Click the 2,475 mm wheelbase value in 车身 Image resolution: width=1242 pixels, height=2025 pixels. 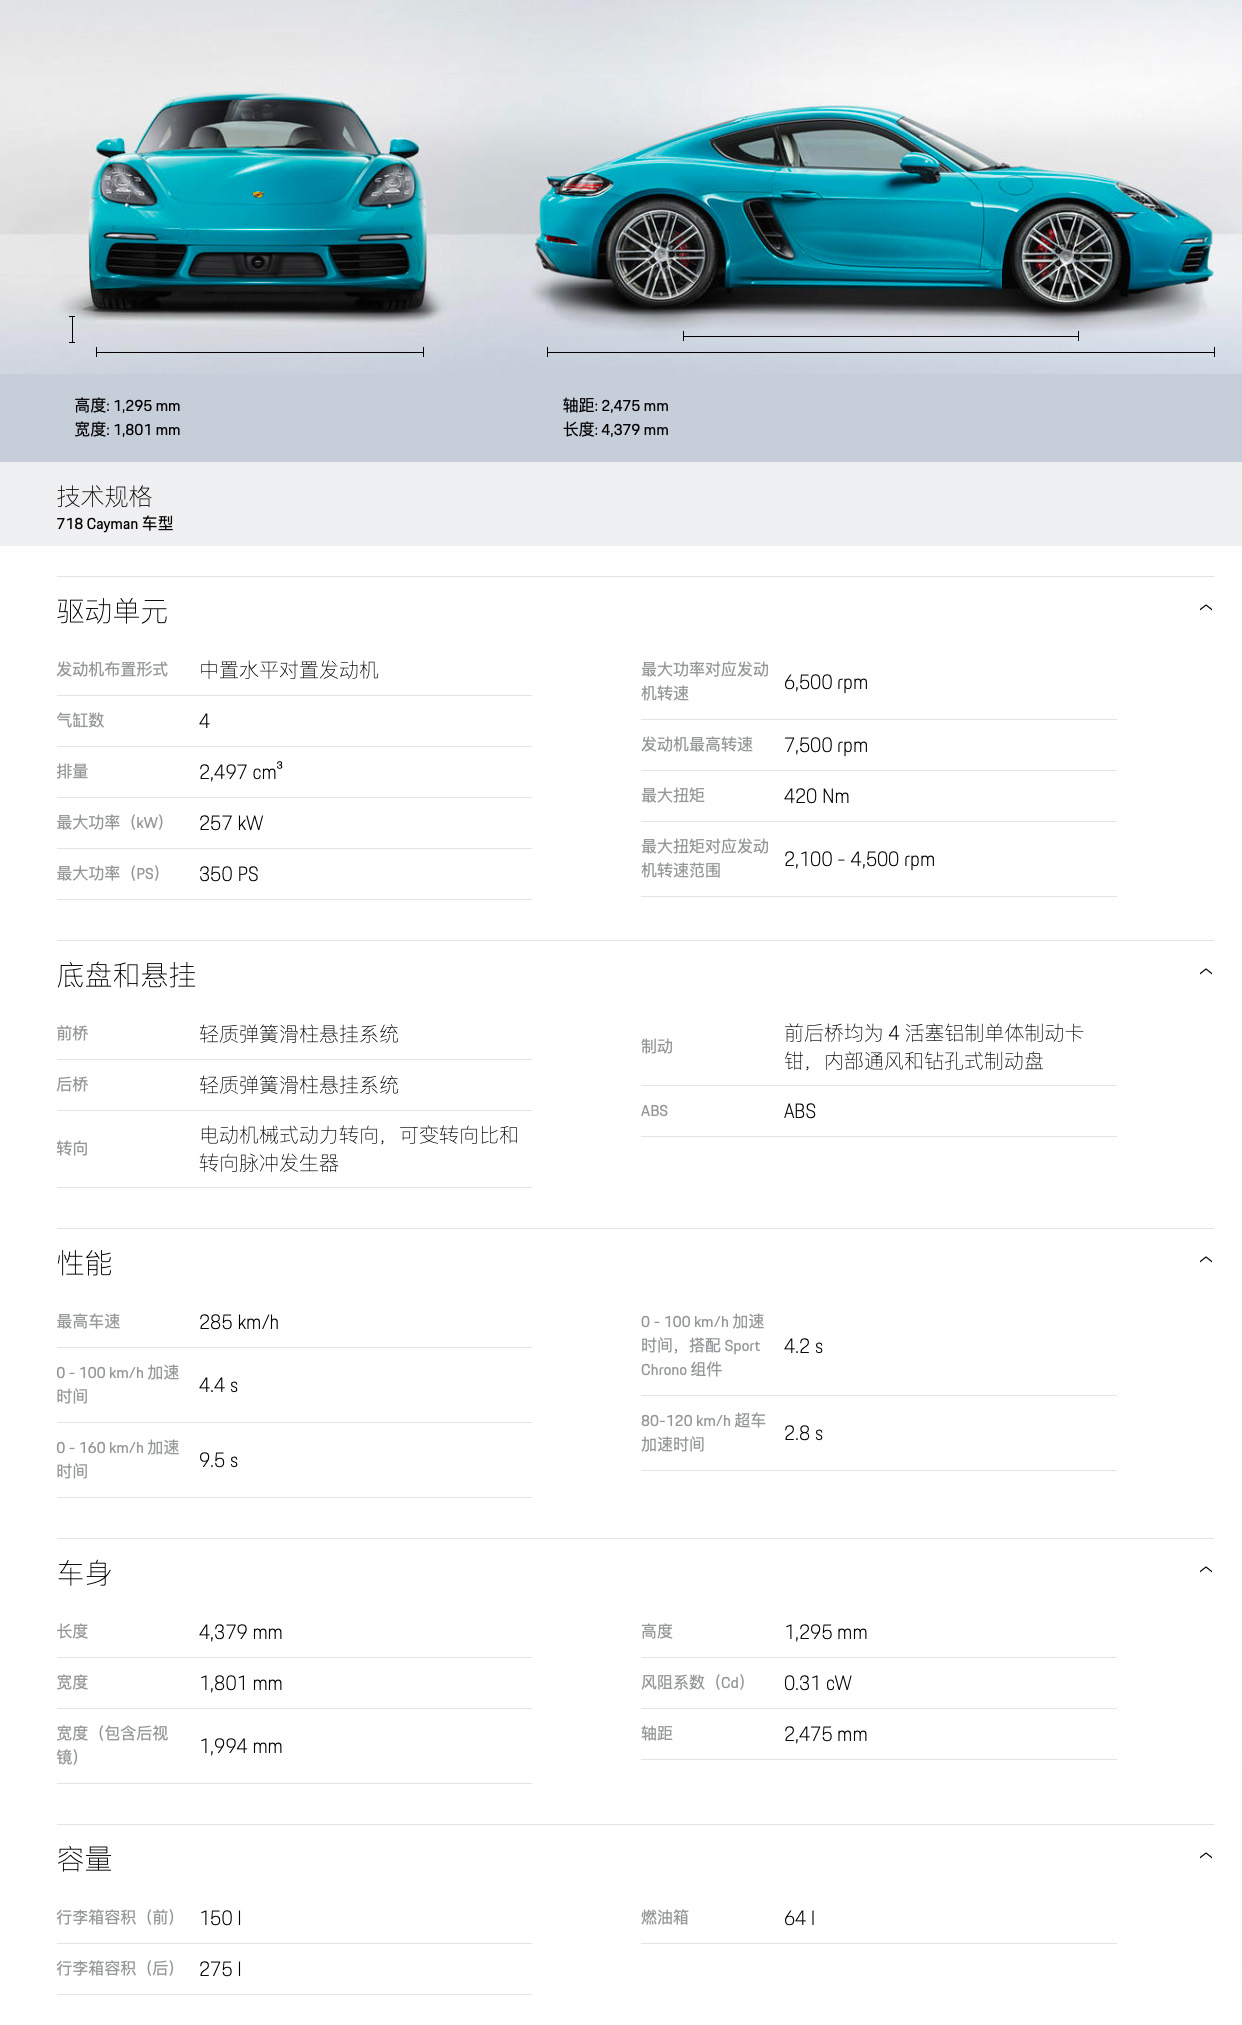pyautogui.click(x=826, y=1734)
